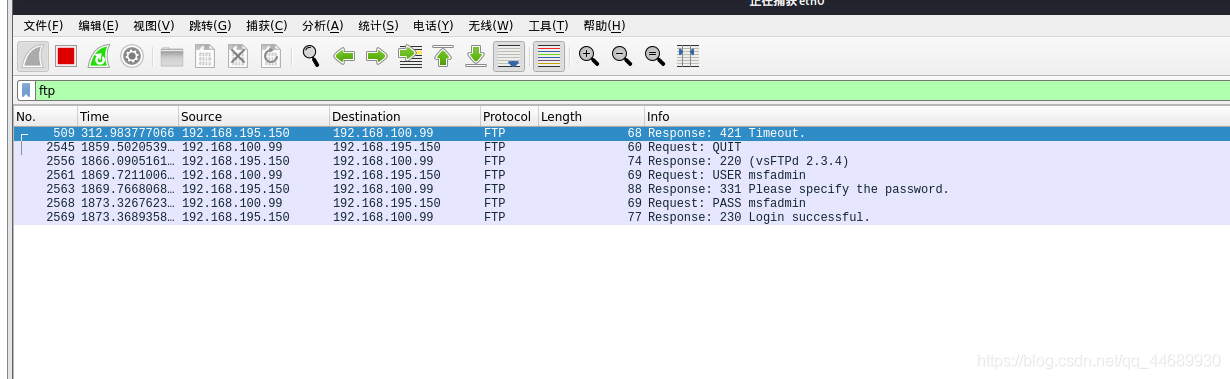Close the capture file icon
This screenshot has width=1230, height=379.
coord(237,56)
